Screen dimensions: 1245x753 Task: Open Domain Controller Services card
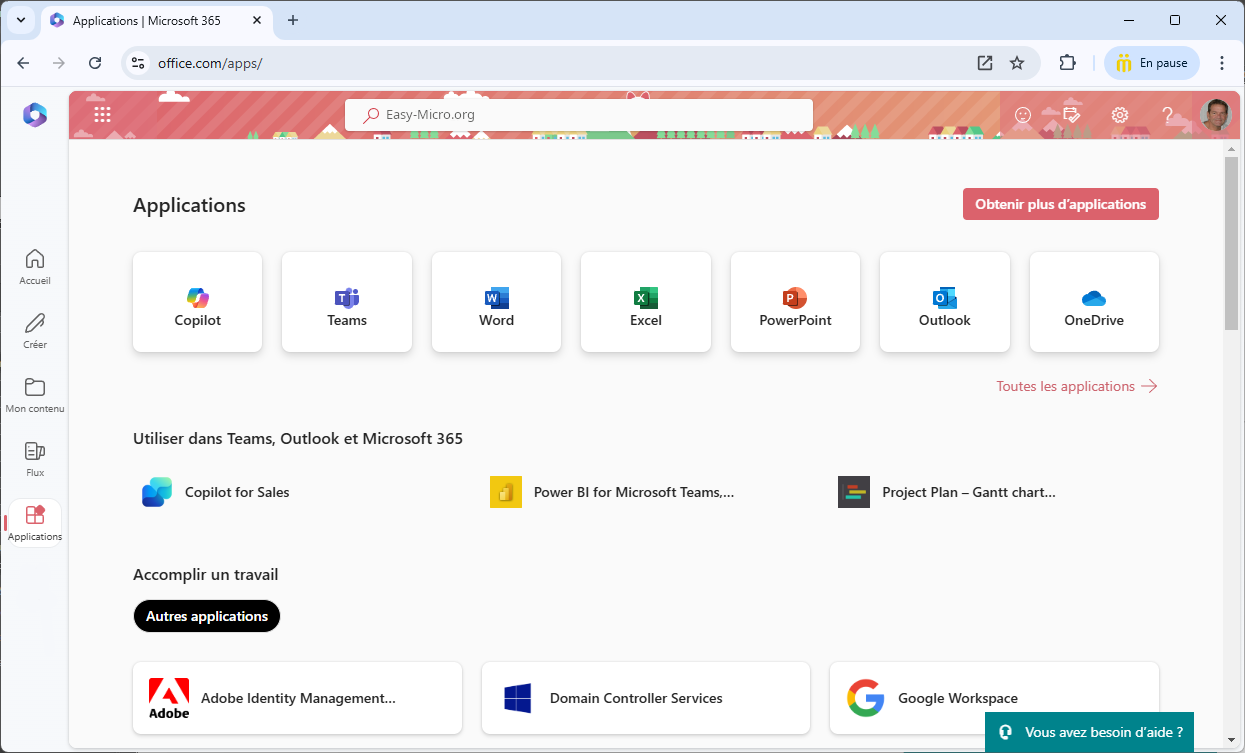pyautogui.click(x=646, y=698)
